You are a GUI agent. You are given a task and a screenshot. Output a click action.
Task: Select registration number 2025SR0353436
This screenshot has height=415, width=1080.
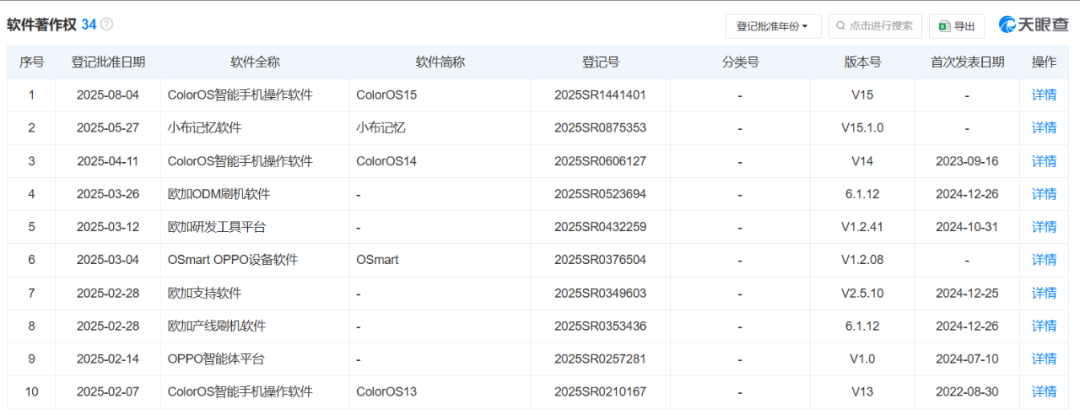click(600, 326)
